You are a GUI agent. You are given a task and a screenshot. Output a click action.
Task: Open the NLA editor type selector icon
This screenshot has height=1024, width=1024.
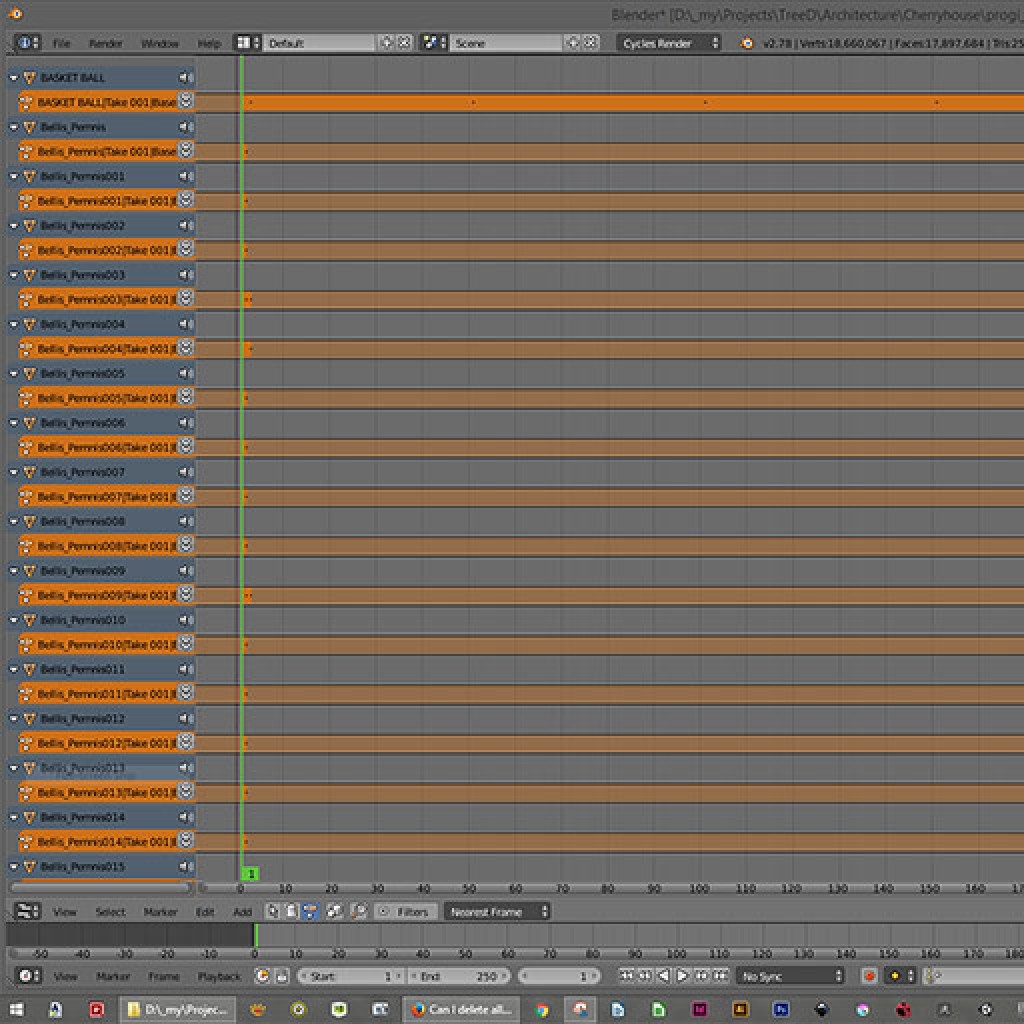coord(26,911)
